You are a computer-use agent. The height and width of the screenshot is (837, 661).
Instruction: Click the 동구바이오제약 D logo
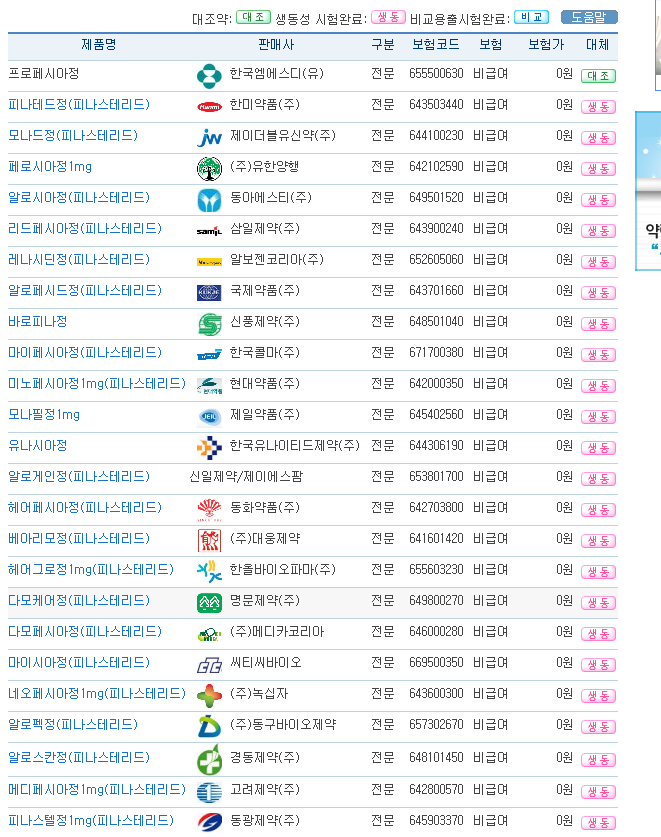(209, 727)
